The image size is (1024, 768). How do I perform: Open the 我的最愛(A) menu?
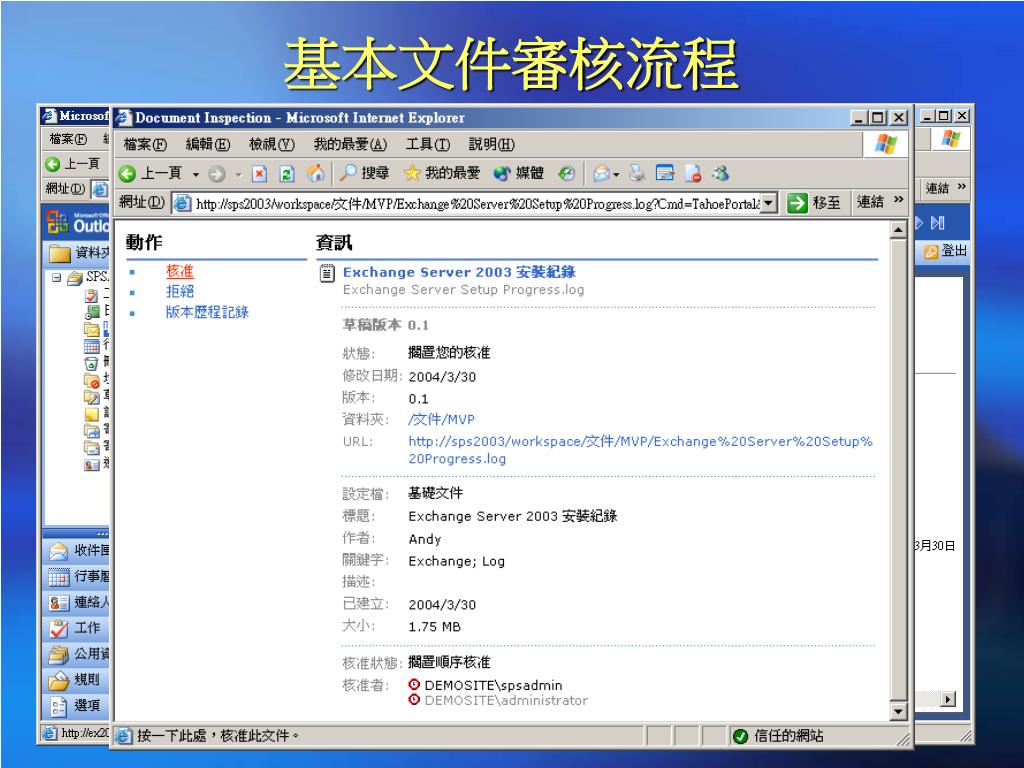(x=350, y=144)
